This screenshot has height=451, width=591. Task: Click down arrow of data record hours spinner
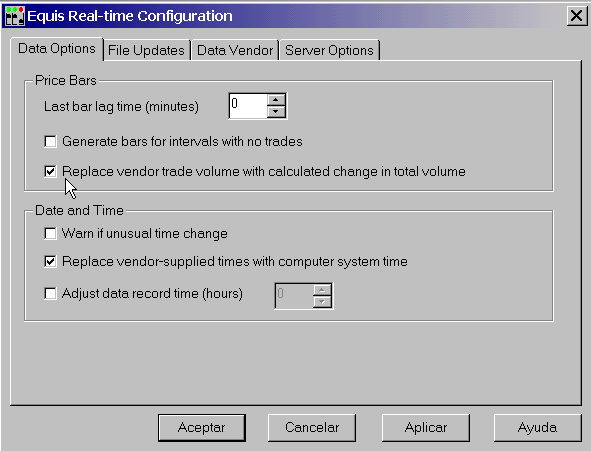point(322,301)
